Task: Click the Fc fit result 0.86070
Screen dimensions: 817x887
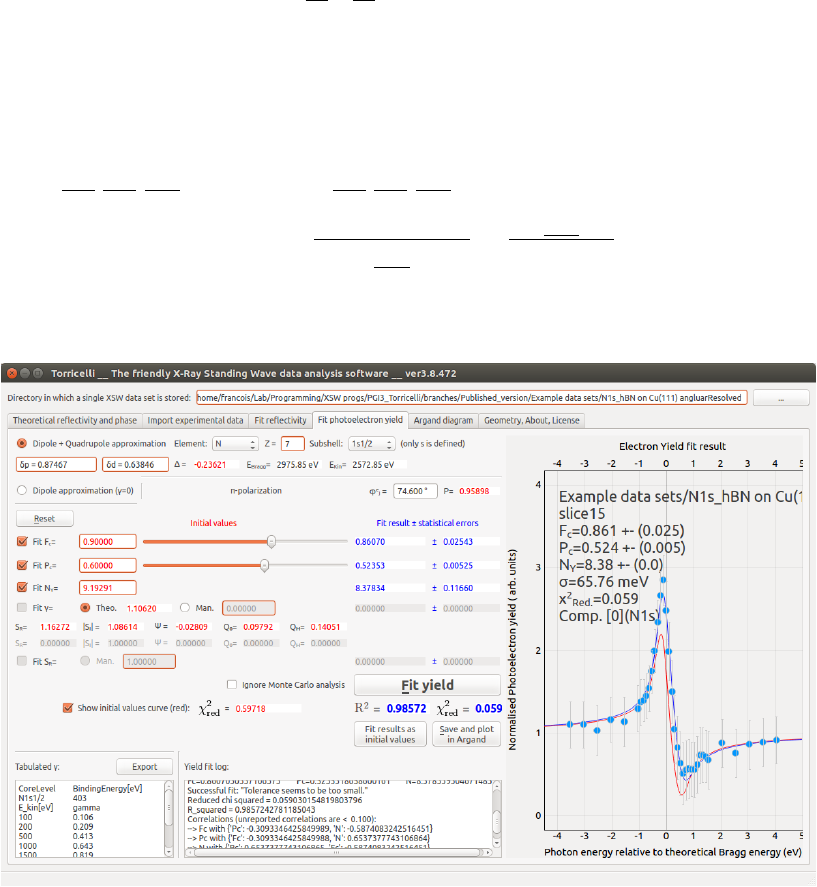Action: 370,541
